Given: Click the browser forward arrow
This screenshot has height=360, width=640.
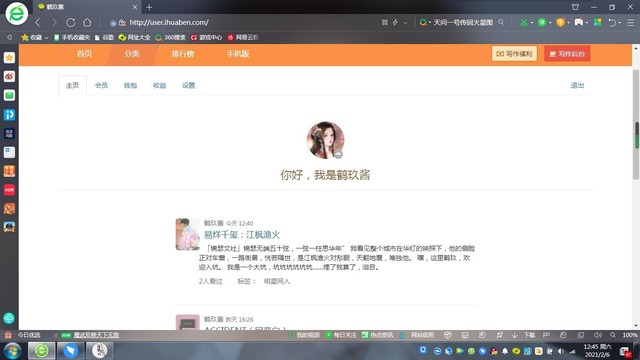Looking at the screenshot, I should click(x=54, y=22).
